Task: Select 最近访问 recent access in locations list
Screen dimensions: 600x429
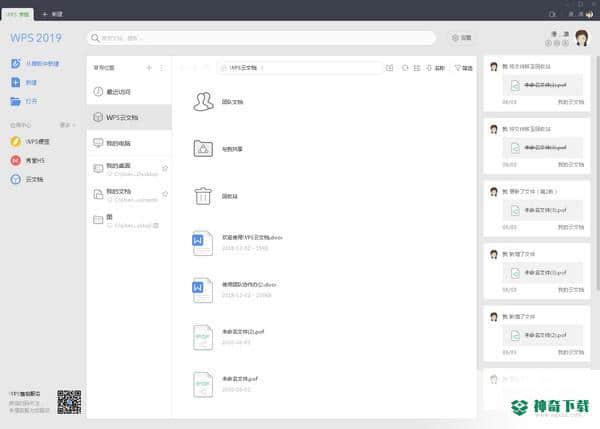Action: click(x=129, y=91)
